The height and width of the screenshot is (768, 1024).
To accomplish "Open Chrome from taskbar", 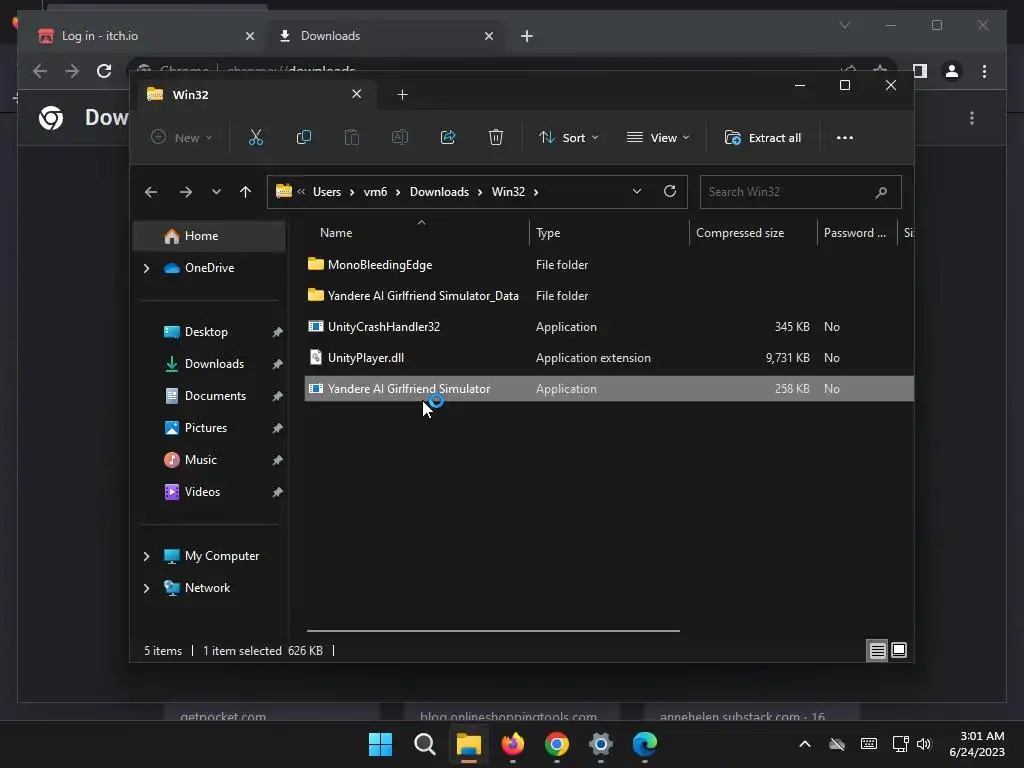I will pyautogui.click(x=556, y=744).
